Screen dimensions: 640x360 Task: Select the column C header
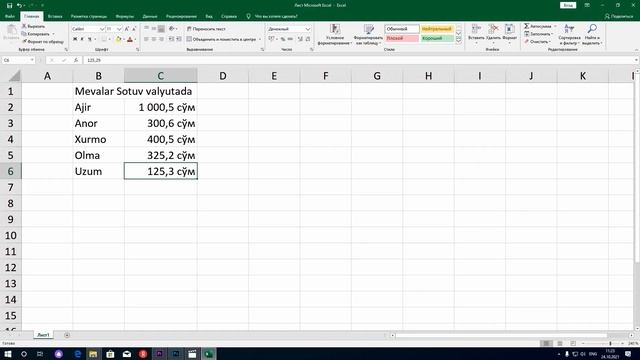(x=160, y=76)
